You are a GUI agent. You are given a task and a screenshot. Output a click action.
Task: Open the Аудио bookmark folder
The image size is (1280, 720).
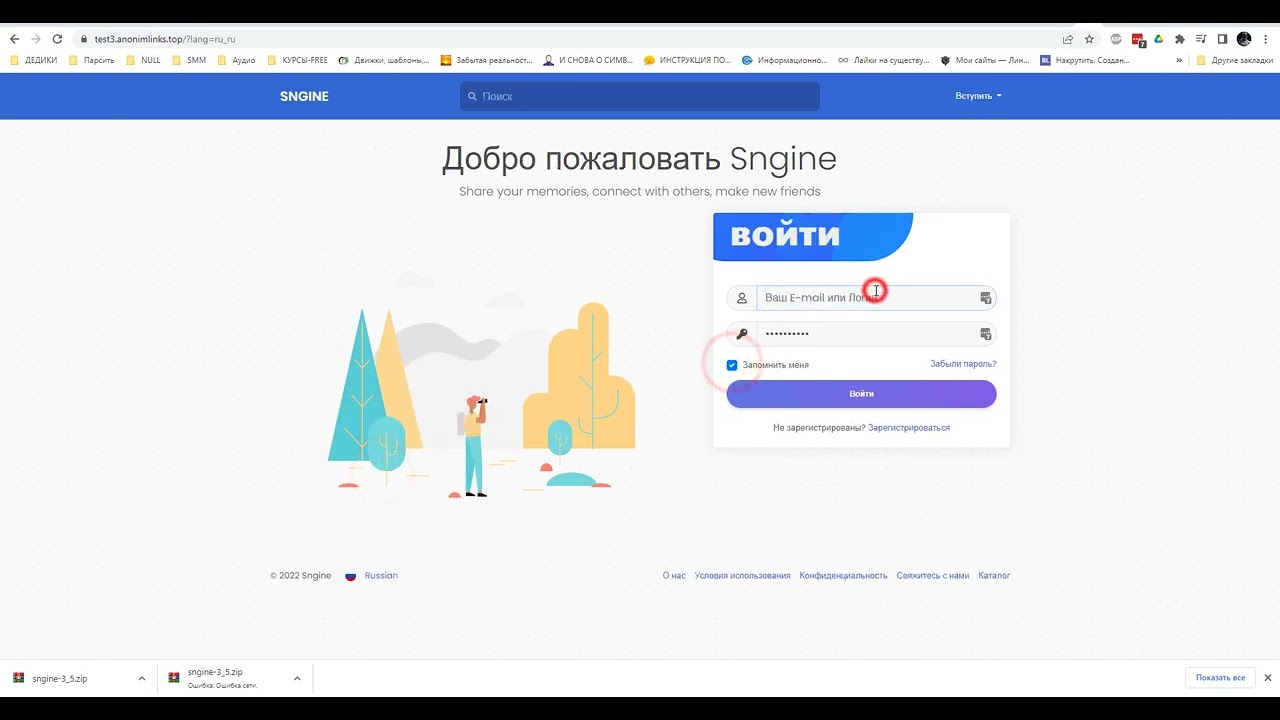[236, 60]
